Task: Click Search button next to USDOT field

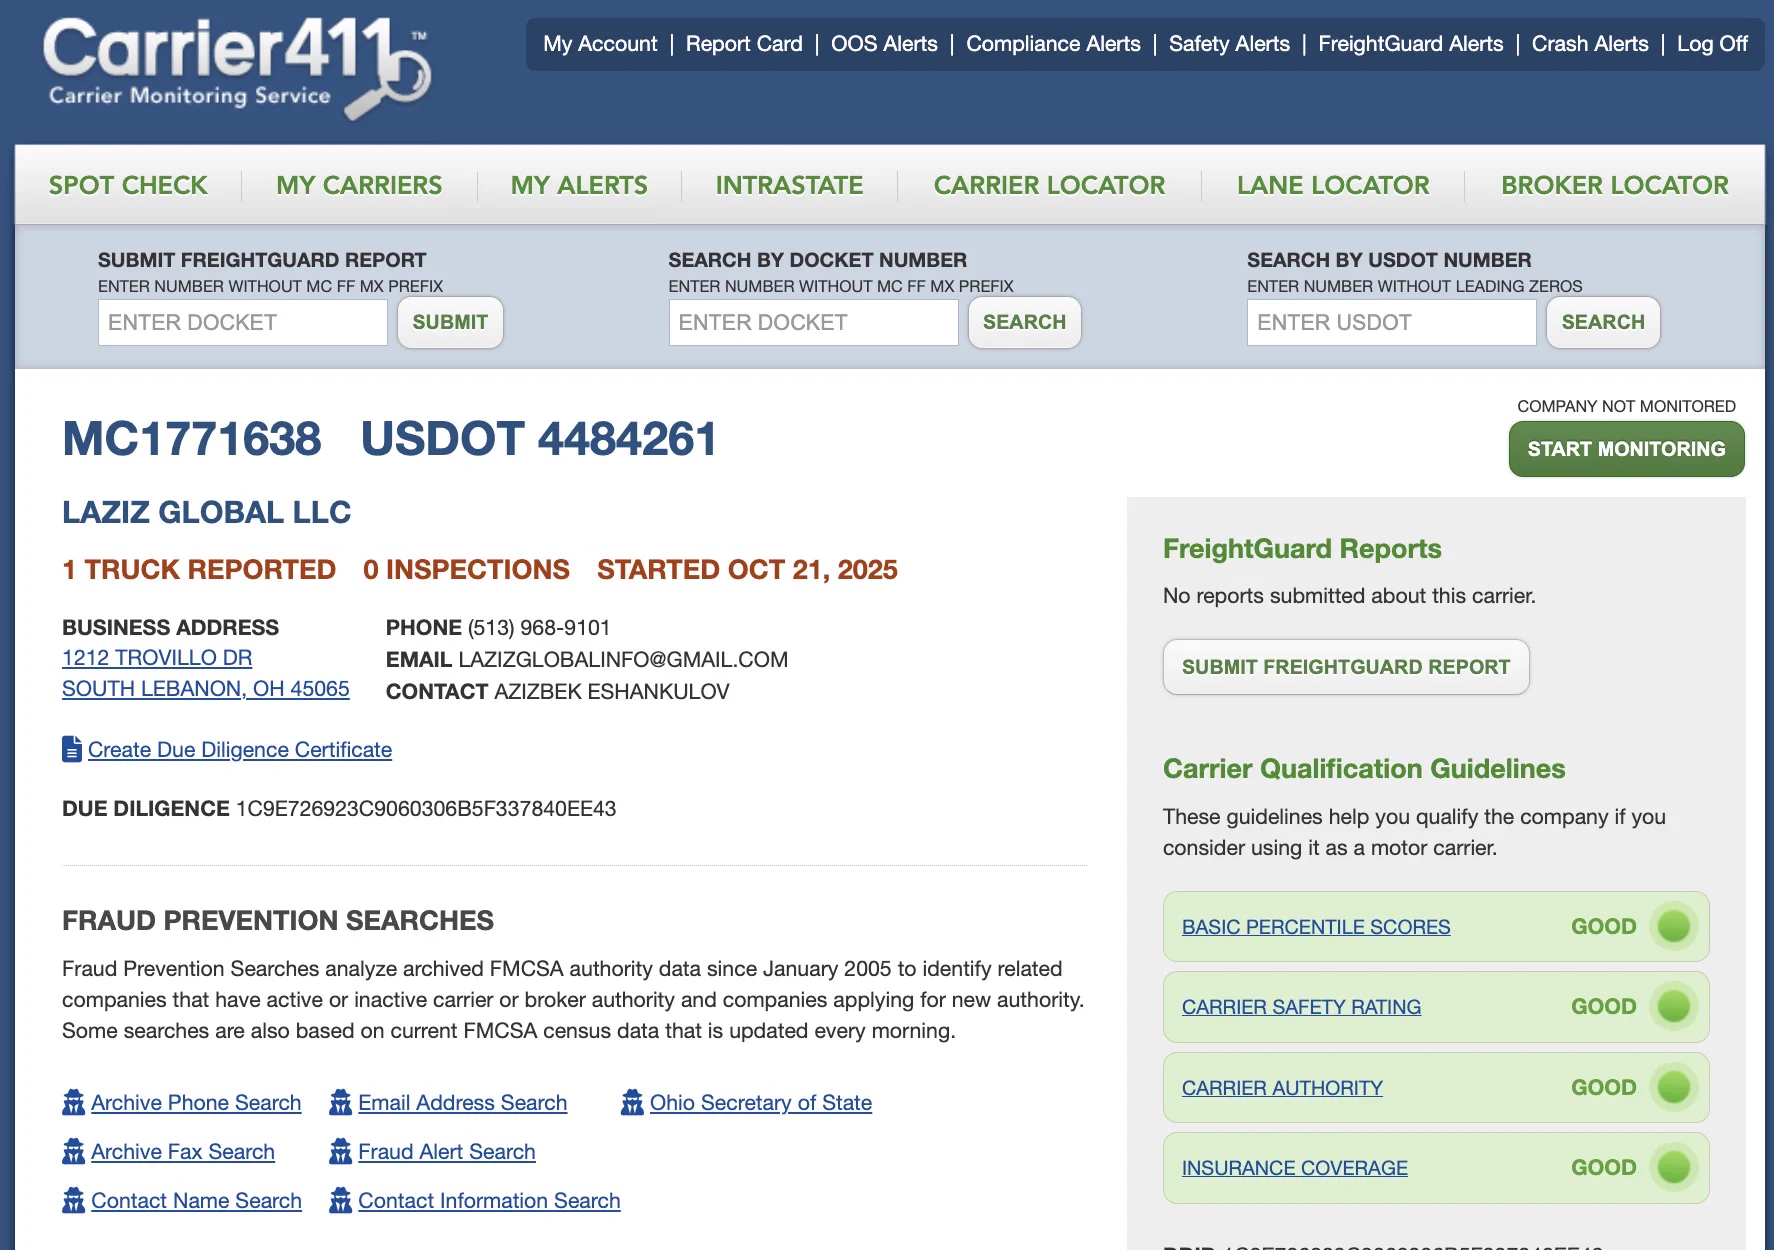Action: (1603, 322)
